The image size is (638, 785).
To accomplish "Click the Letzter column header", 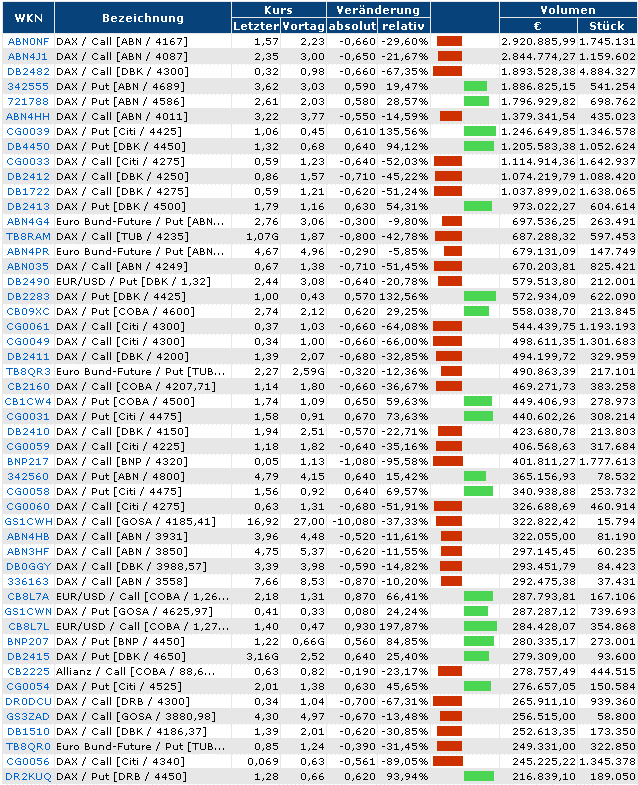I will click(256, 26).
